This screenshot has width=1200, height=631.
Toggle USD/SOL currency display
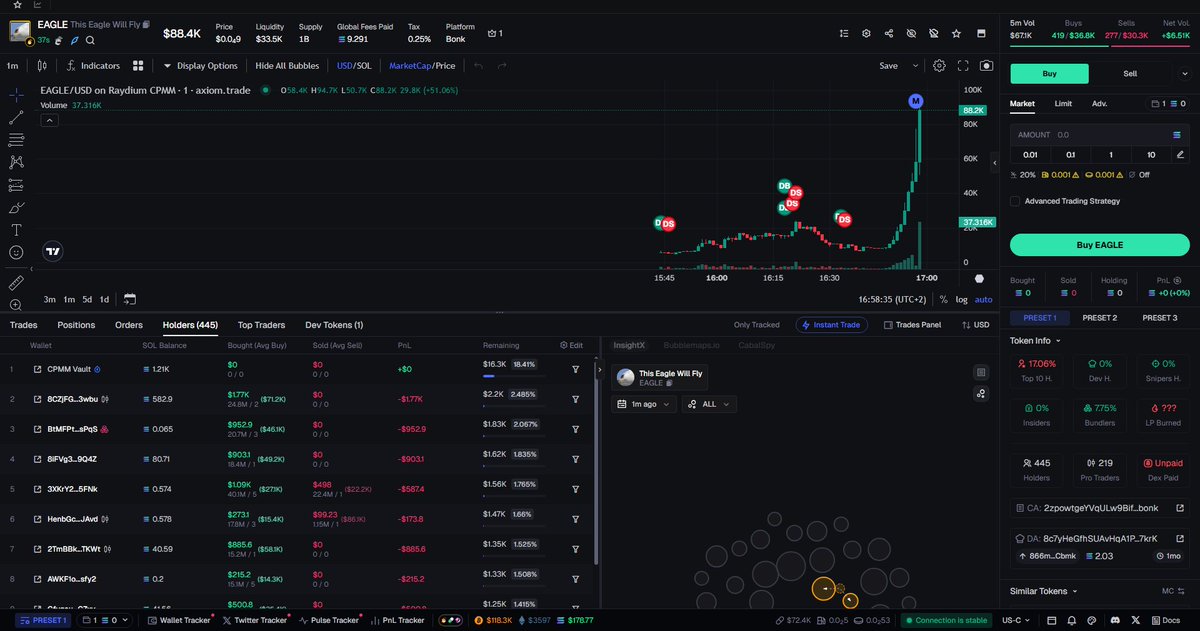point(353,66)
